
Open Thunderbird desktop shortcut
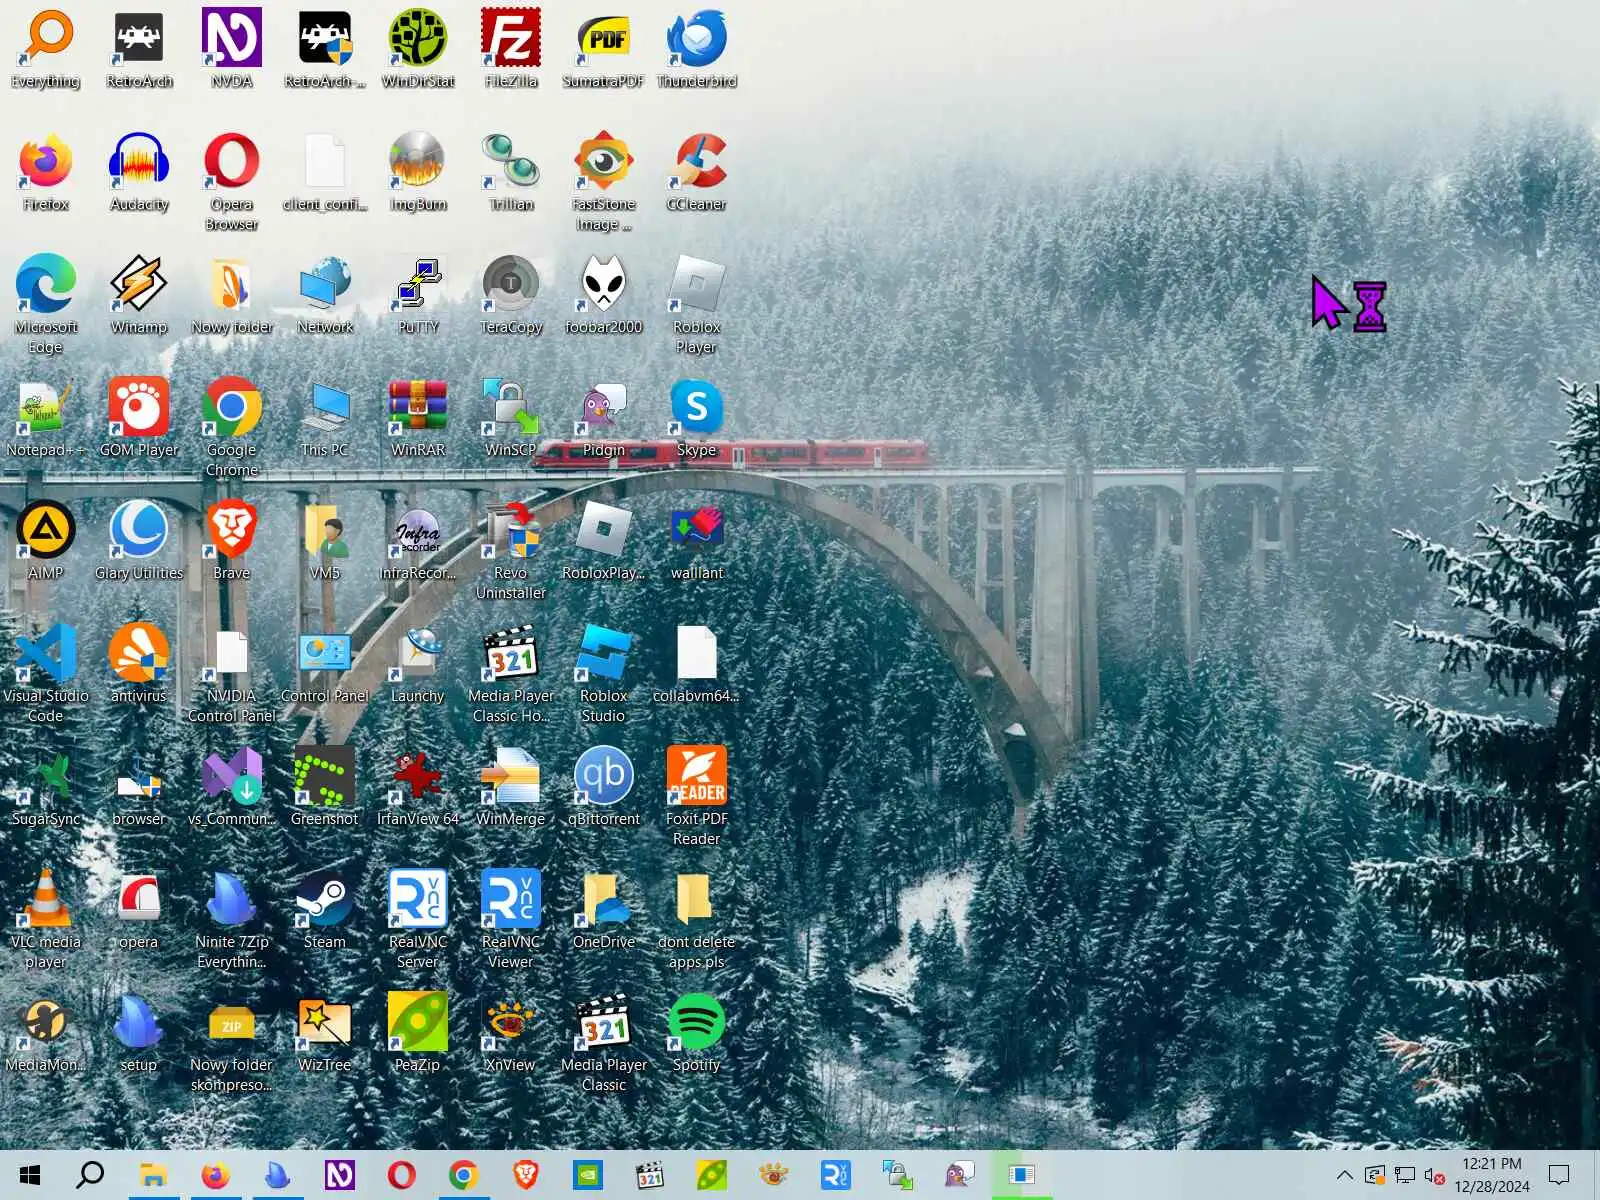[697, 48]
